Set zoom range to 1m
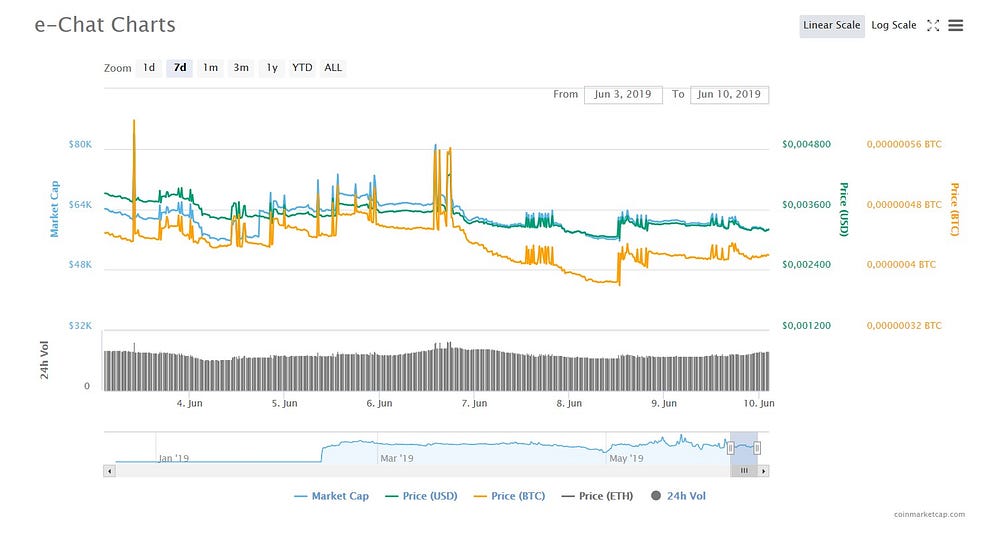 tap(210, 68)
